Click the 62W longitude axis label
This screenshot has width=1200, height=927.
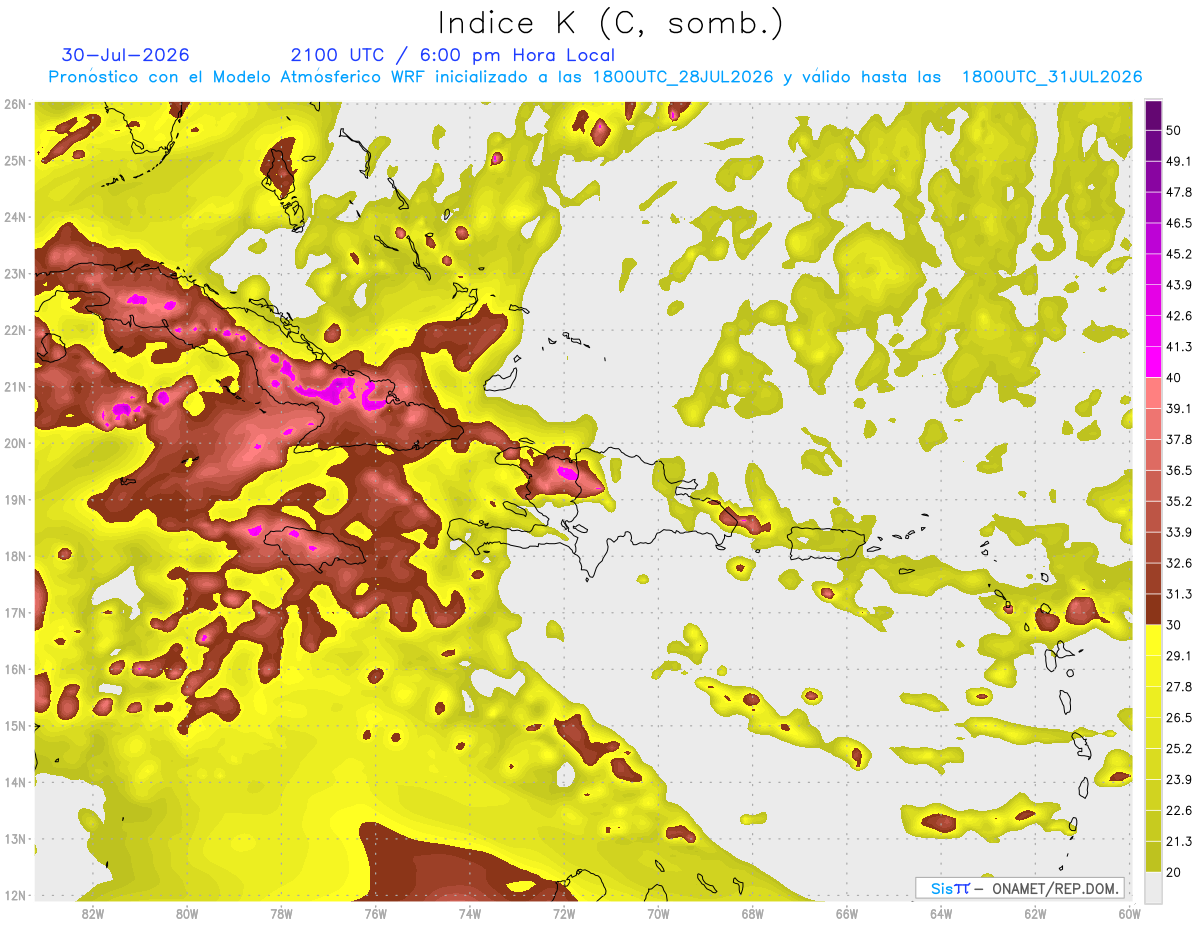pyautogui.click(x=1035, y=913)
